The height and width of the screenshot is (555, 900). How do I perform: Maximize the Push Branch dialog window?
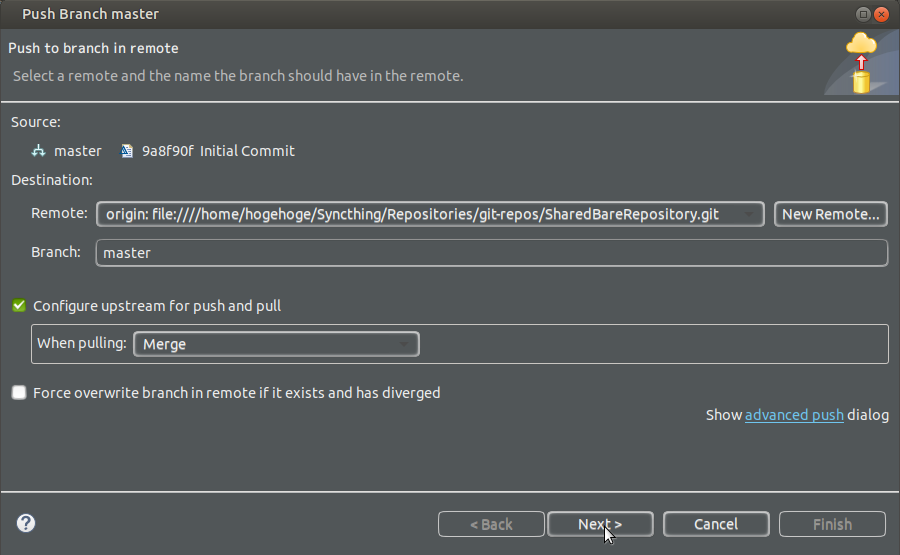coord(862,14)
